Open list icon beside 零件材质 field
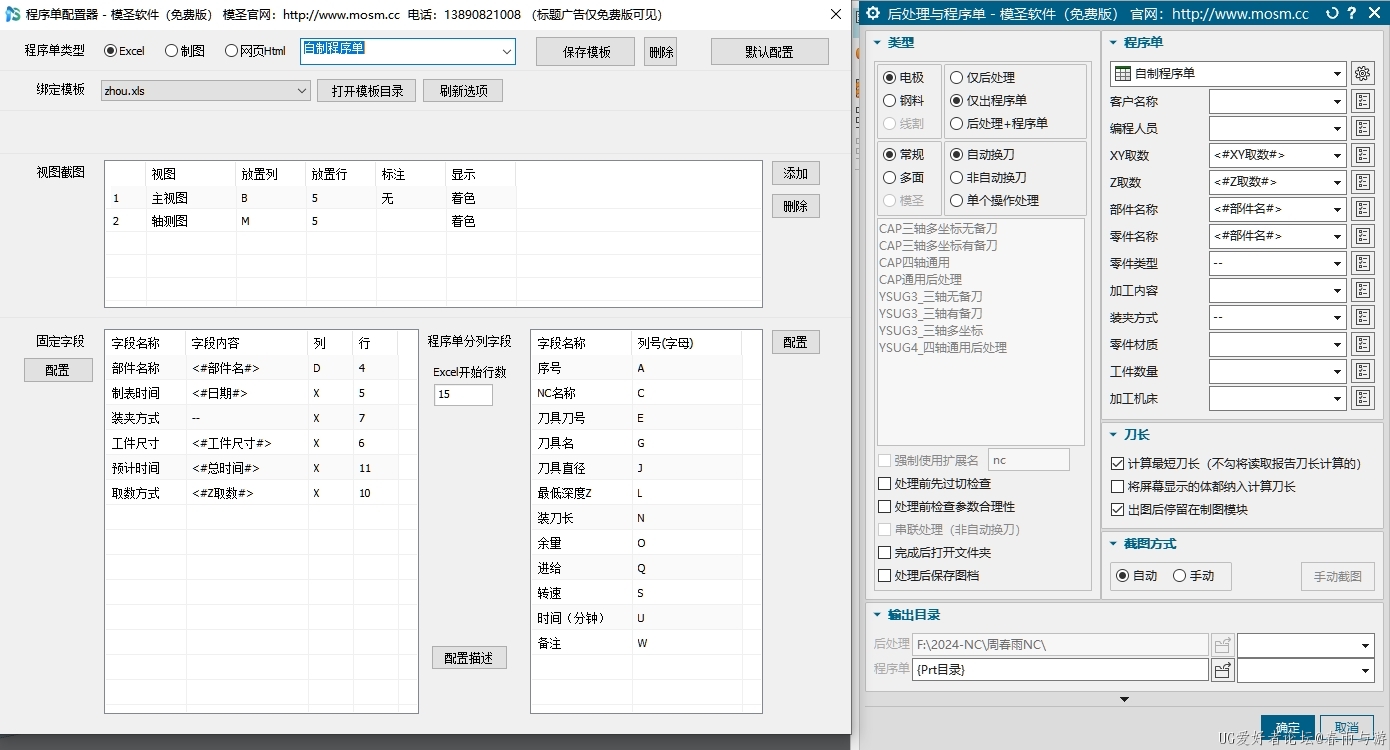 (x=1363, y=344)
